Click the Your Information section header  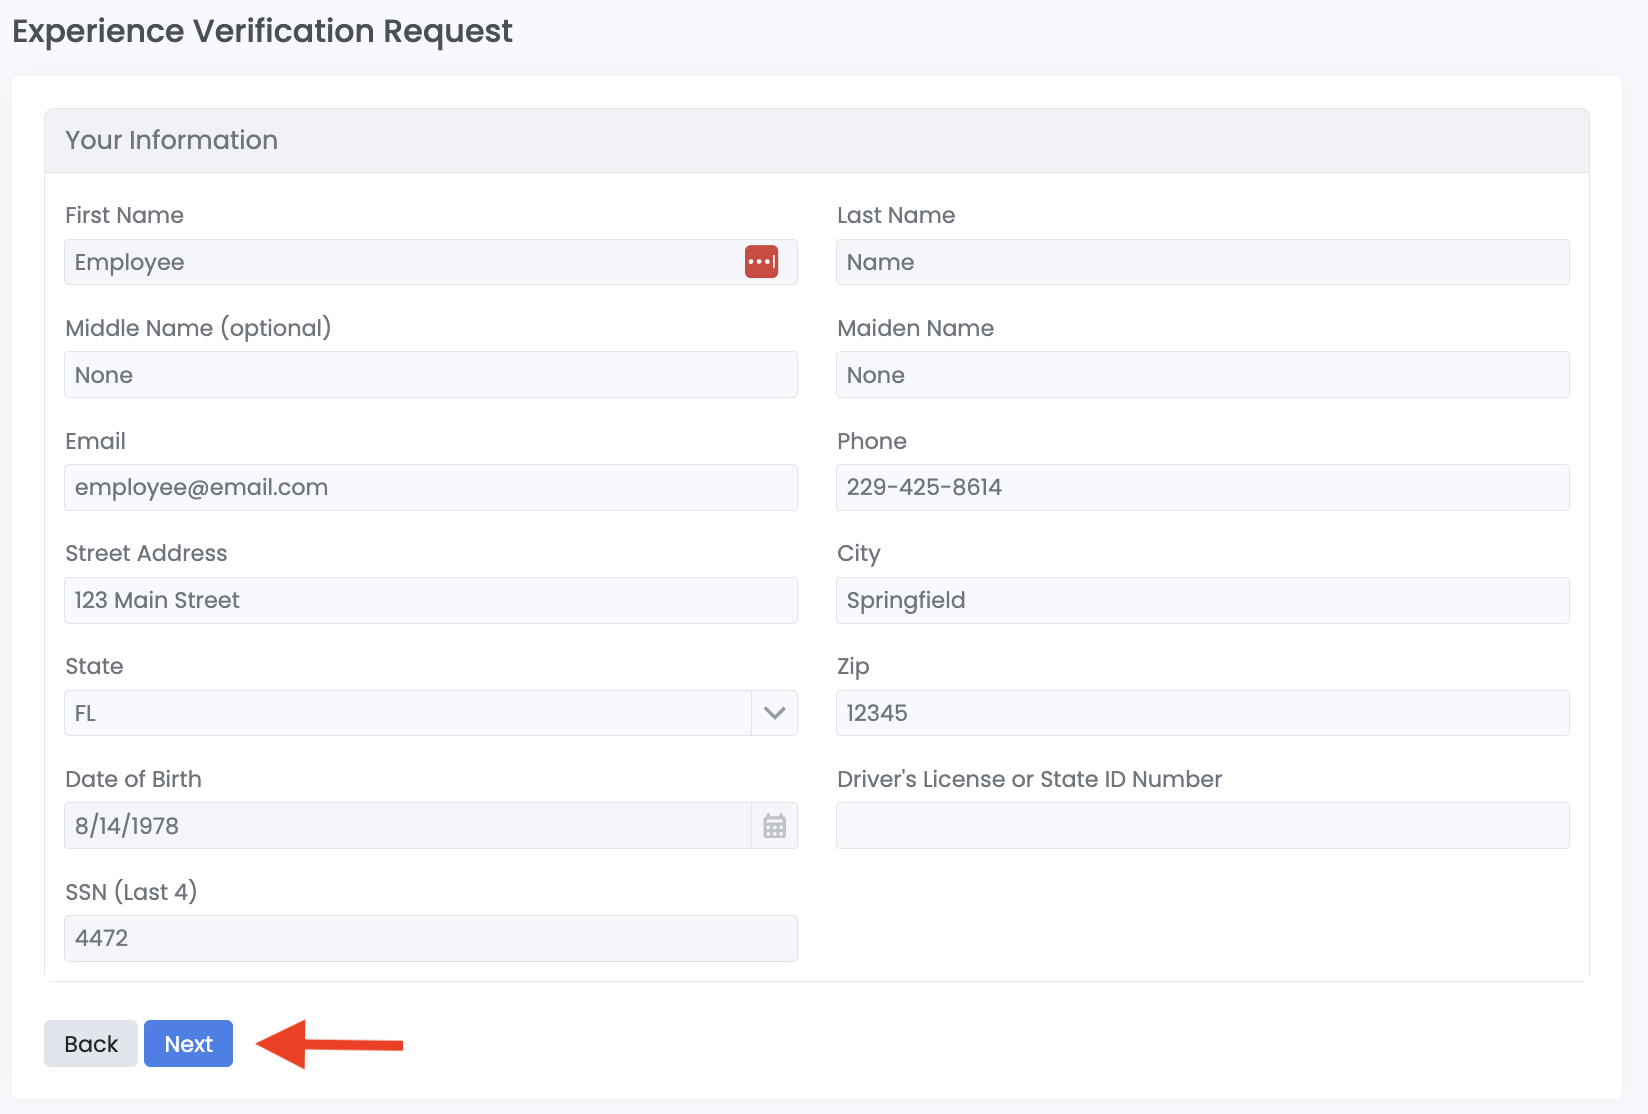(x=172, y=140)
